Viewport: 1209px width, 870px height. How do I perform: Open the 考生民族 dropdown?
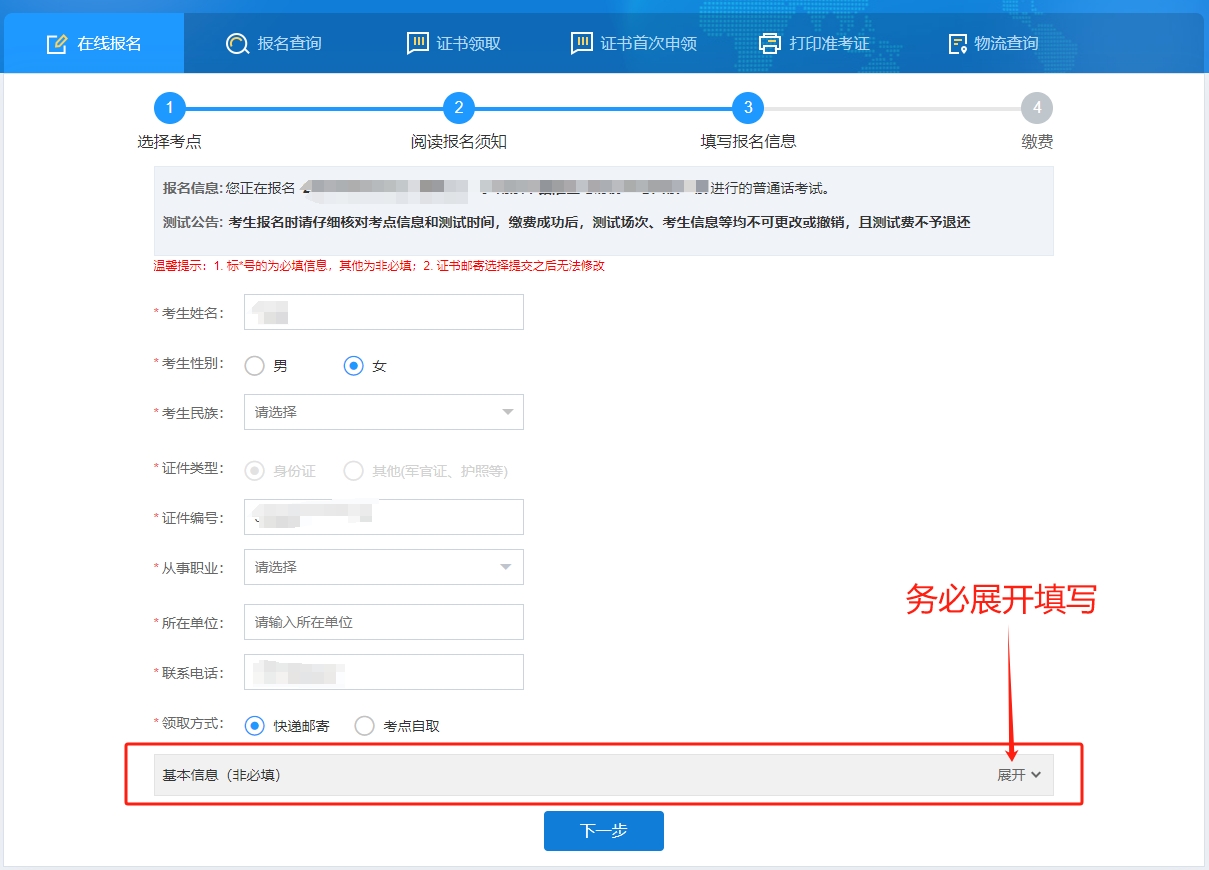pos(384,412)
